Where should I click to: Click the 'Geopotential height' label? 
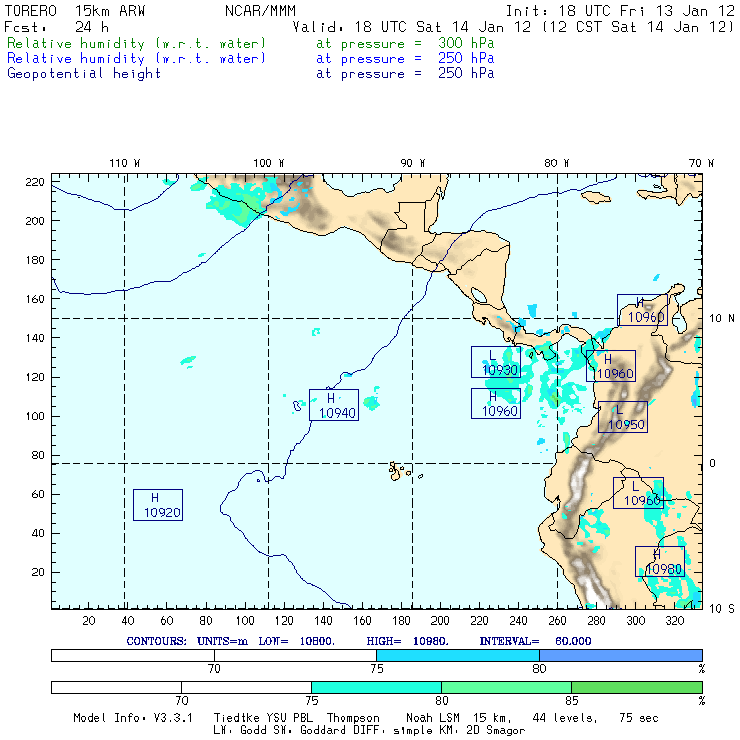84,74
